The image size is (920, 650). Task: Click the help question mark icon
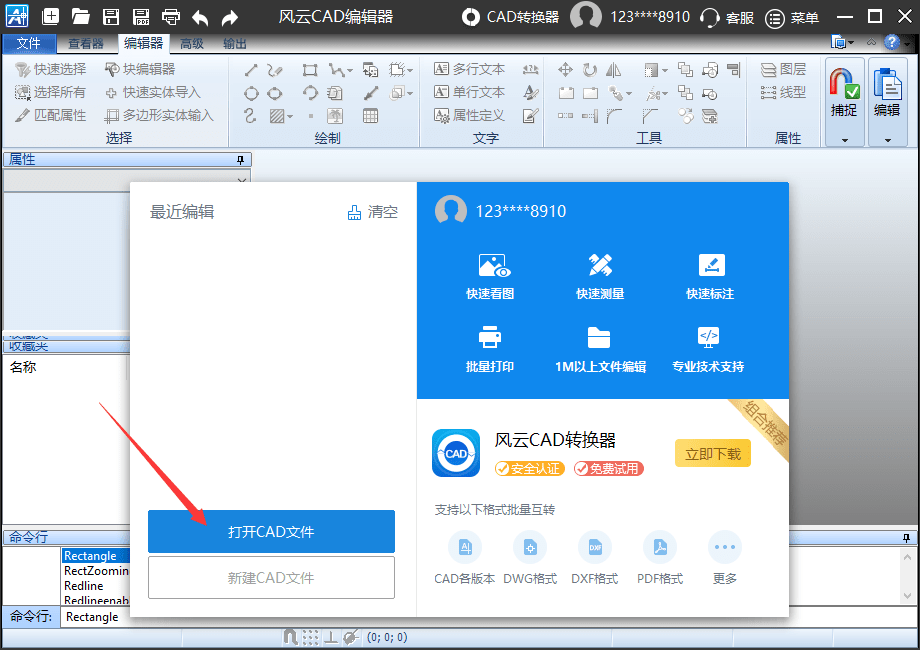pyautogui.click(x=892, y=42)
